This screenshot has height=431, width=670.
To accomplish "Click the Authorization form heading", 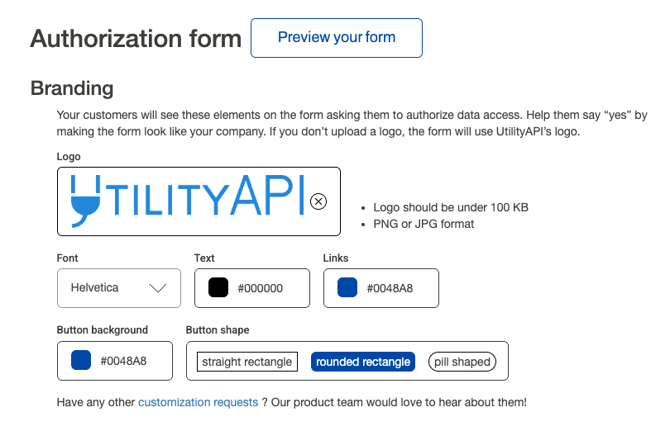I will point(136,39).
